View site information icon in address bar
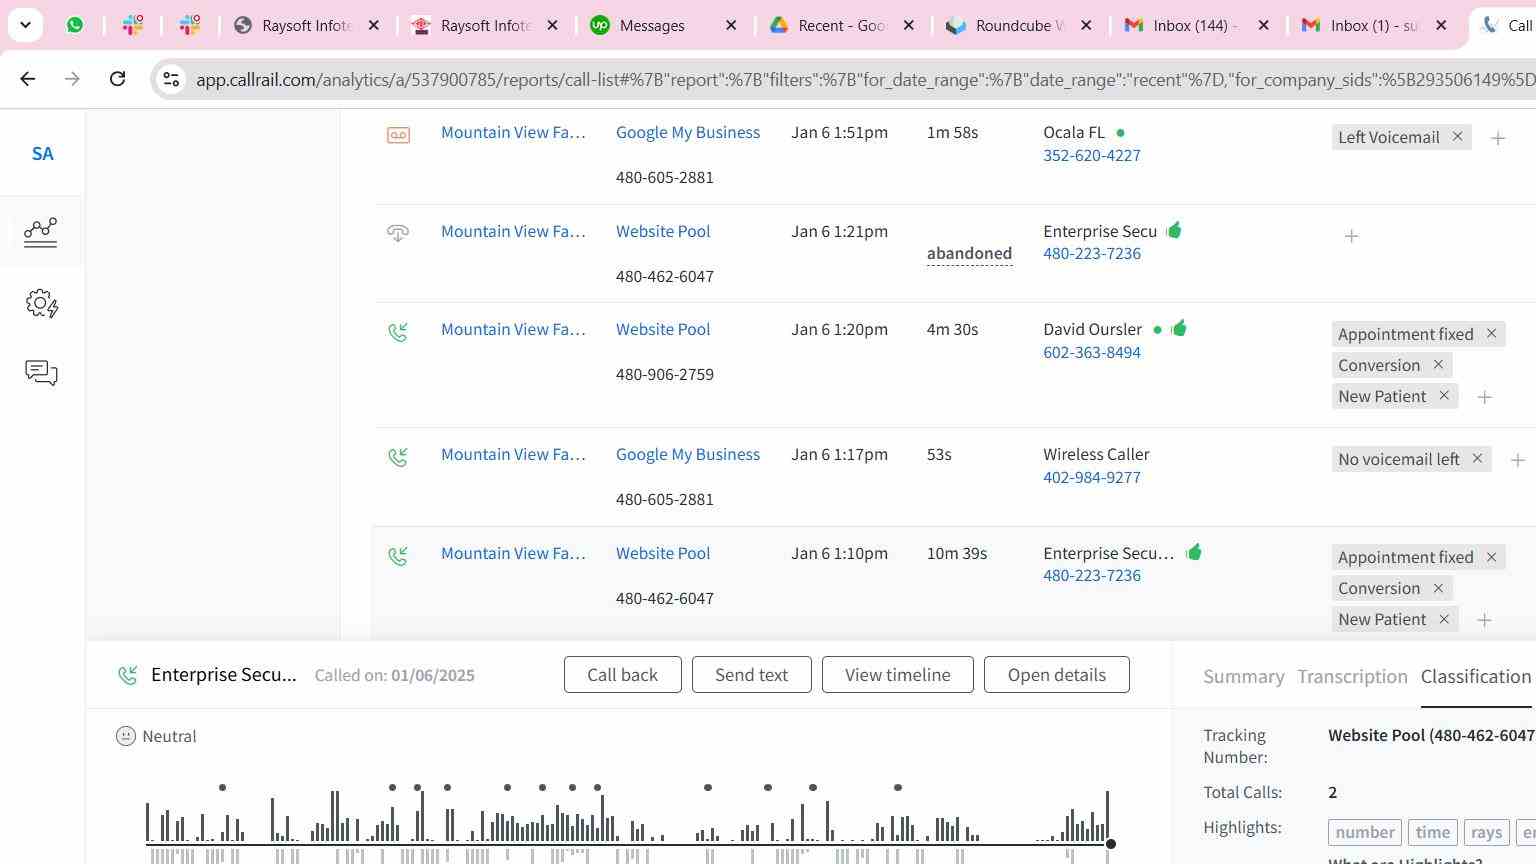Screen dimensions: 1536x864 click(171, 79)
